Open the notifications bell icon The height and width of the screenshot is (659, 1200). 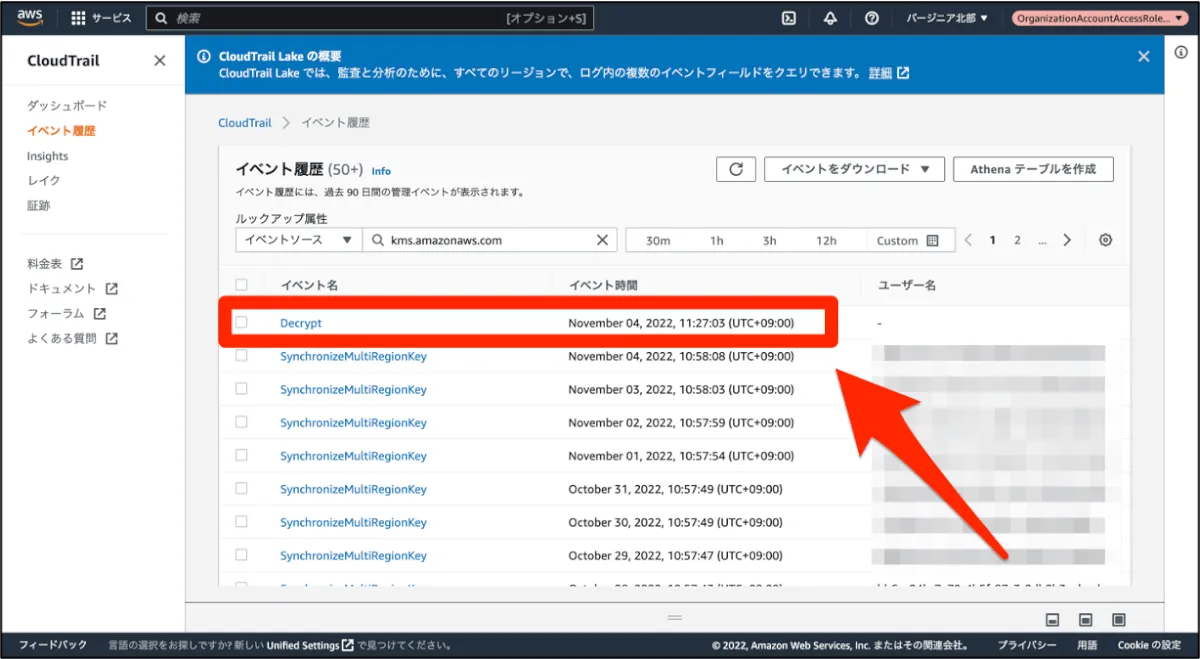[x=830, y=18]
